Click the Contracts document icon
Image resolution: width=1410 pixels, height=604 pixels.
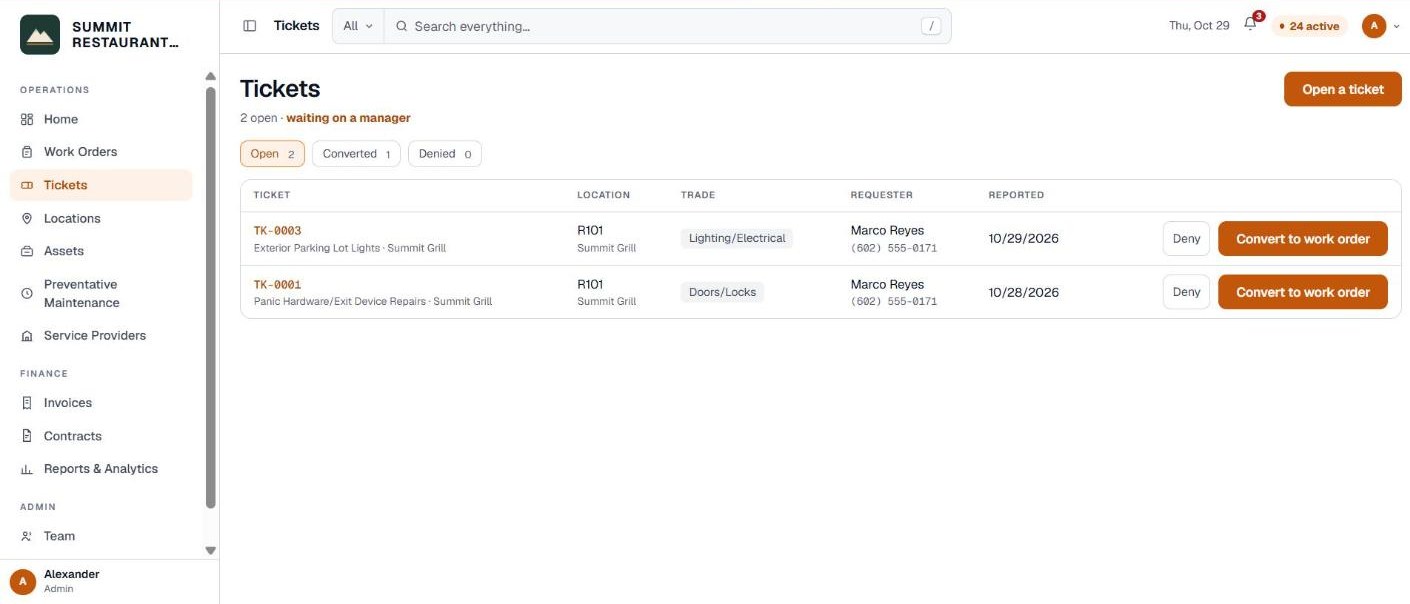click(27, 436)
